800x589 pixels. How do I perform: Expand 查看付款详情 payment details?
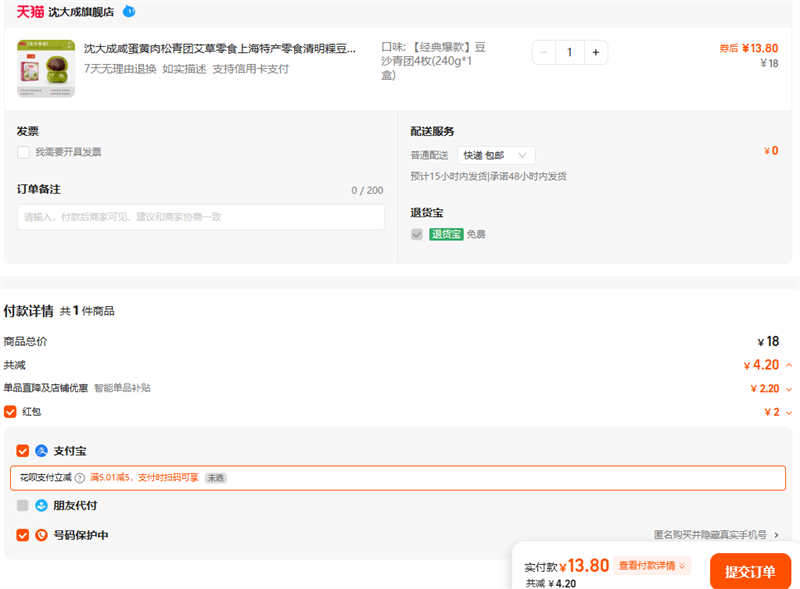[653, 566]
